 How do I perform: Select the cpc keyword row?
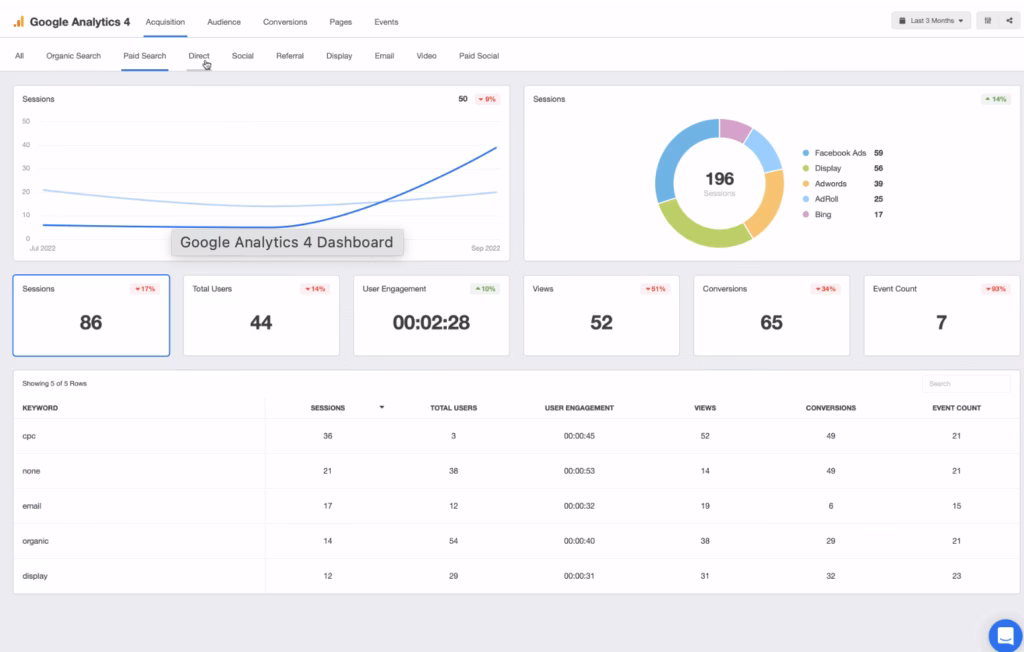pyautogui.click(x=140, y=436)
